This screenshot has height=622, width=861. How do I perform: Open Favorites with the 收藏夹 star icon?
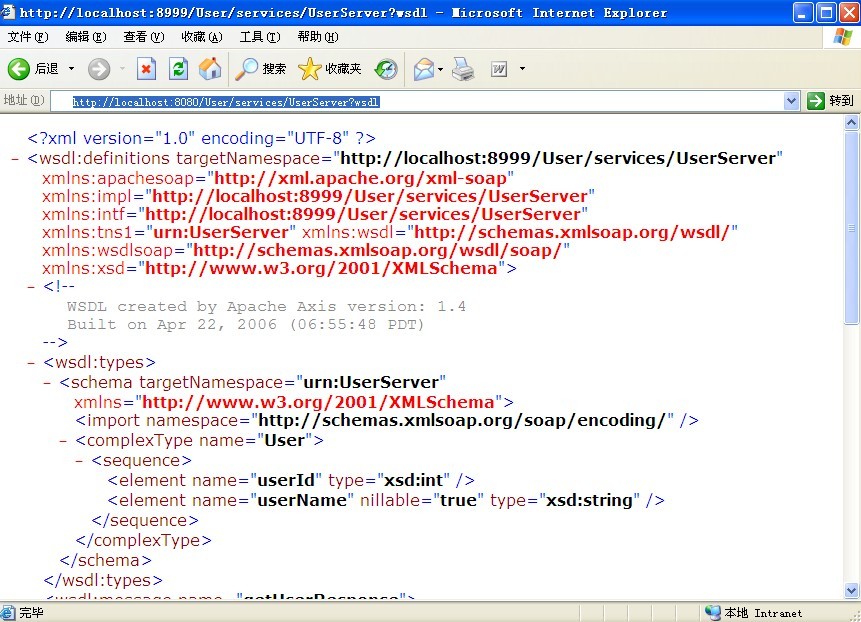tap(309, 70)
